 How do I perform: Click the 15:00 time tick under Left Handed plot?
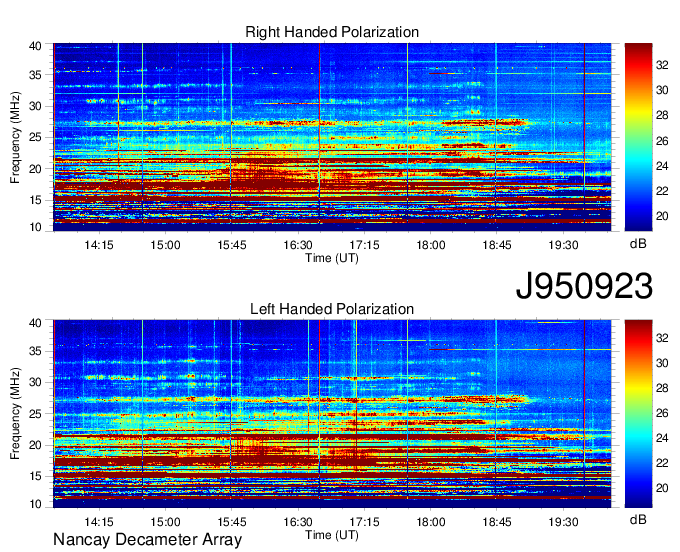[x=165, y=522]
